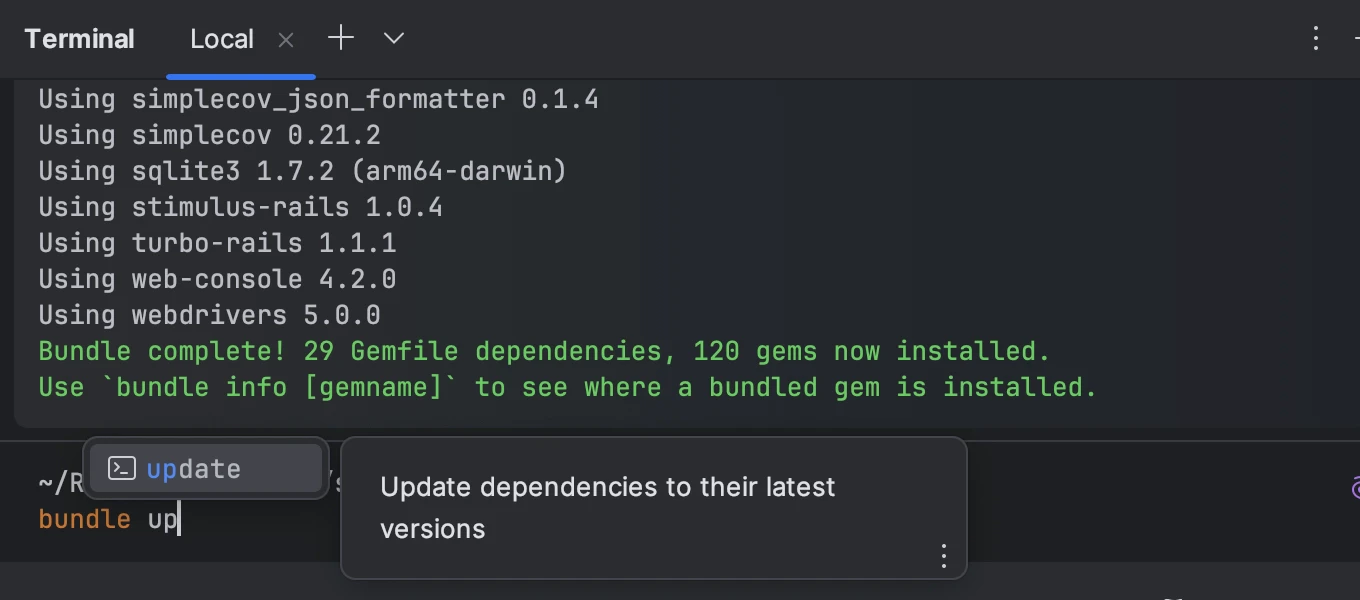Click the green 'Bundle complete!' output line
1360x600 pixels.
tap(544, 351)
